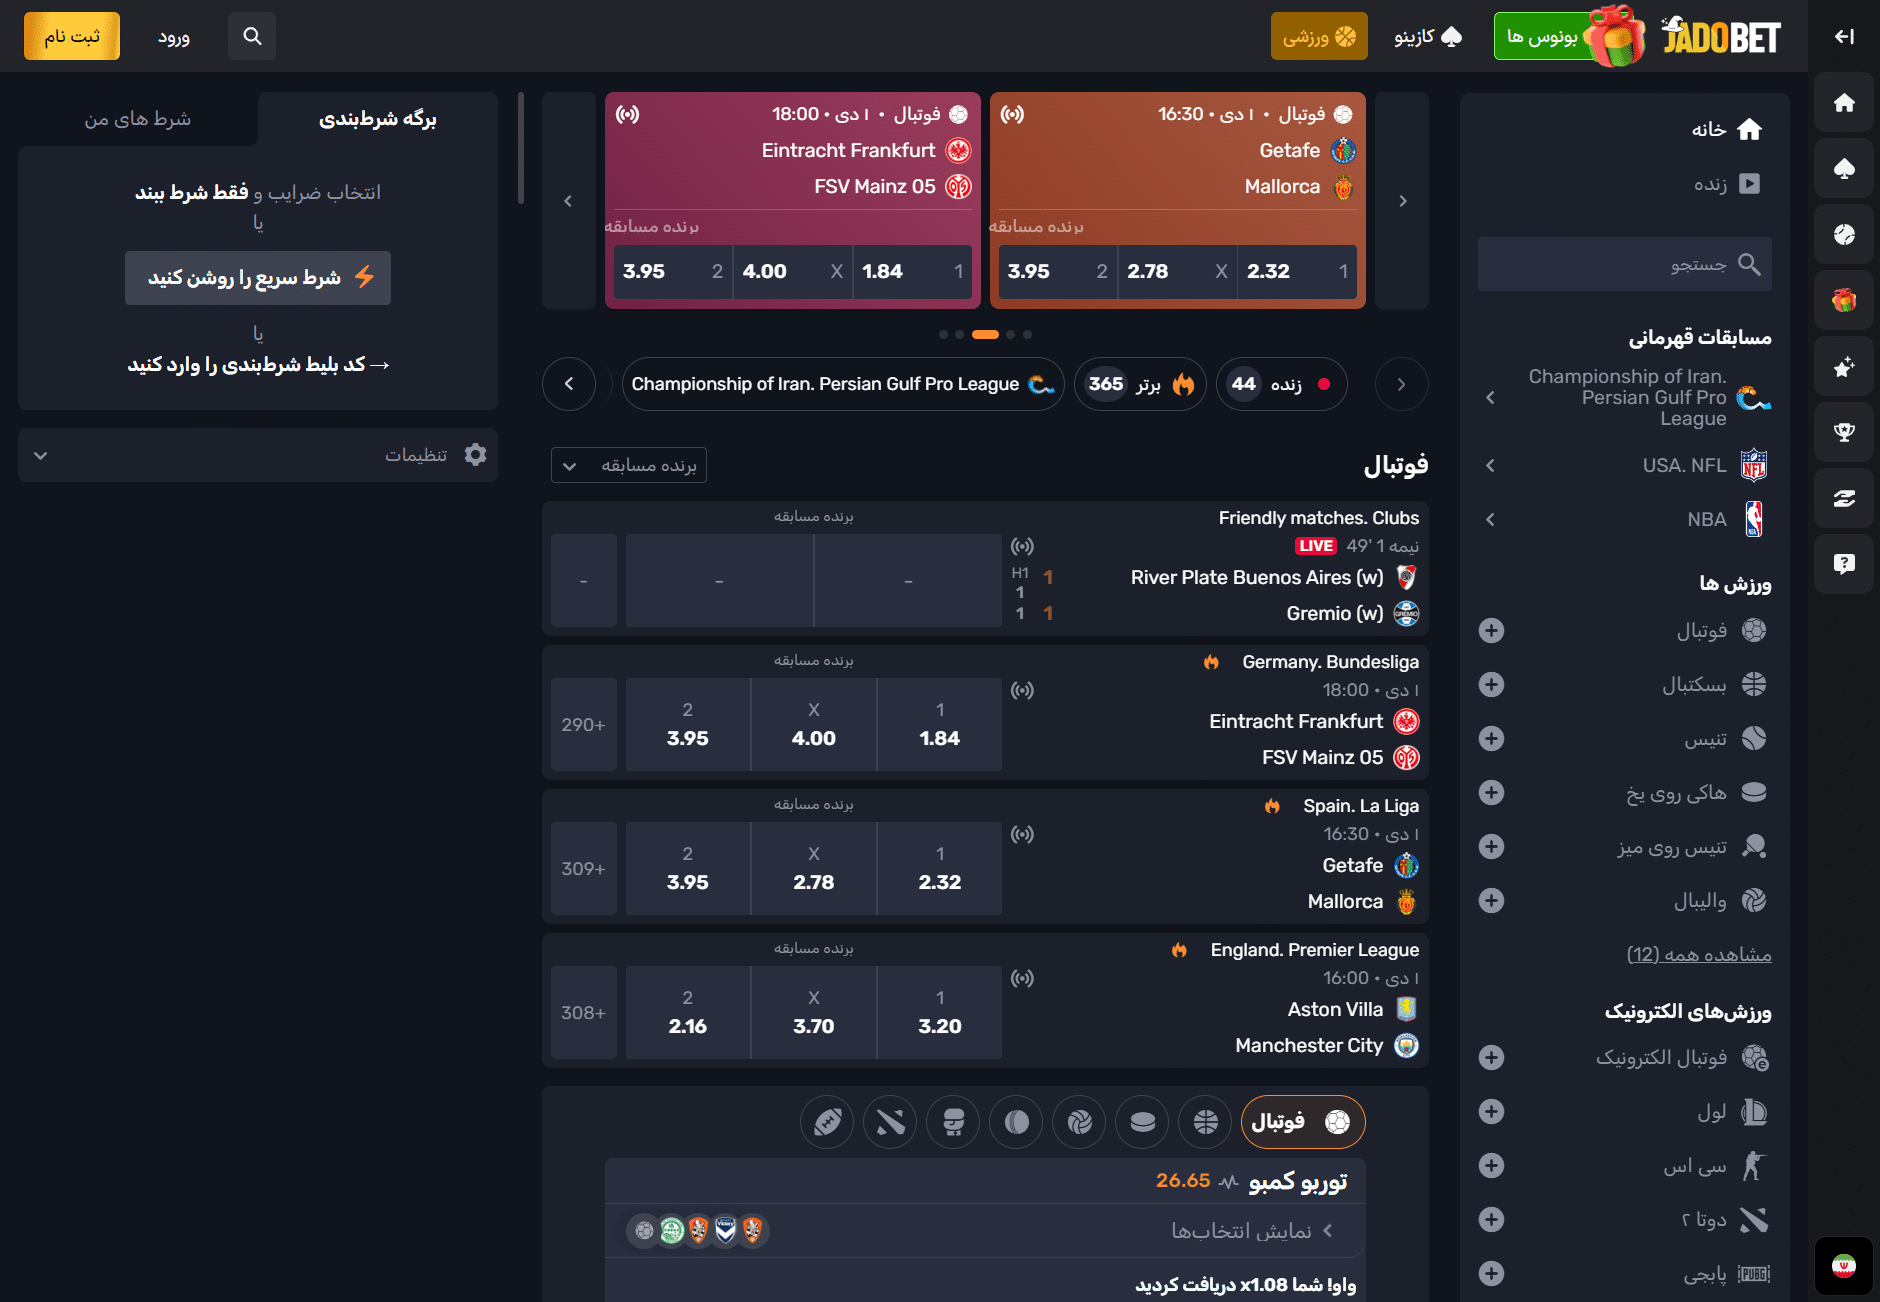Add بسکتبال with its plus button
Viewport: 1880px width, 1302px height.
[x=1491, y=684]
